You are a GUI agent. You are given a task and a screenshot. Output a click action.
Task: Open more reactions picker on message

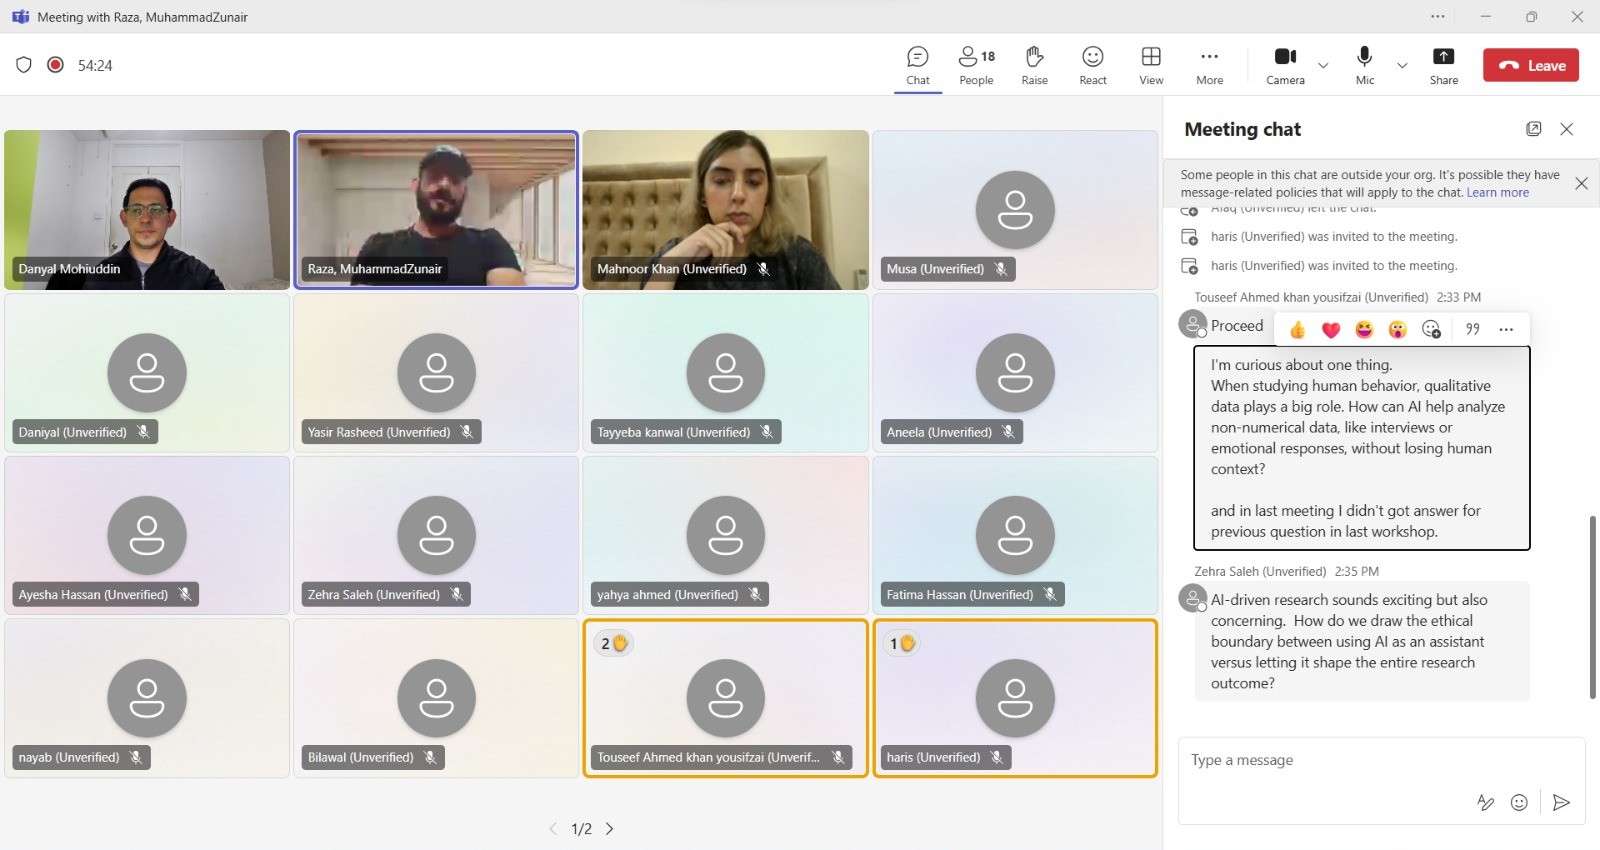(1432, 329)
